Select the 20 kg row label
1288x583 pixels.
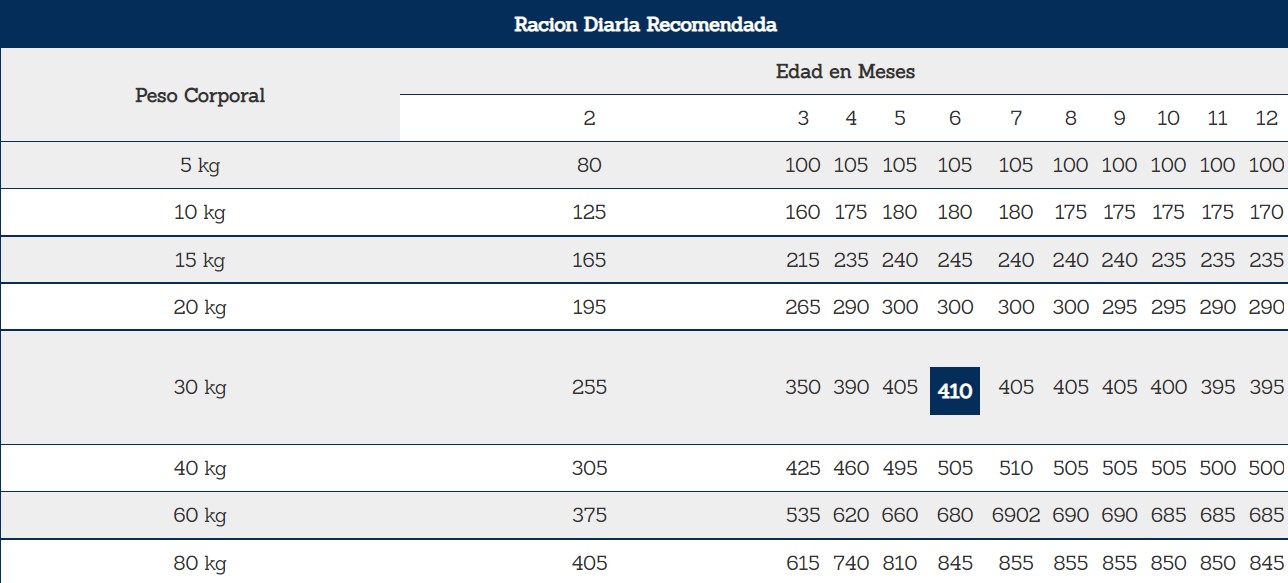(200, 307)
